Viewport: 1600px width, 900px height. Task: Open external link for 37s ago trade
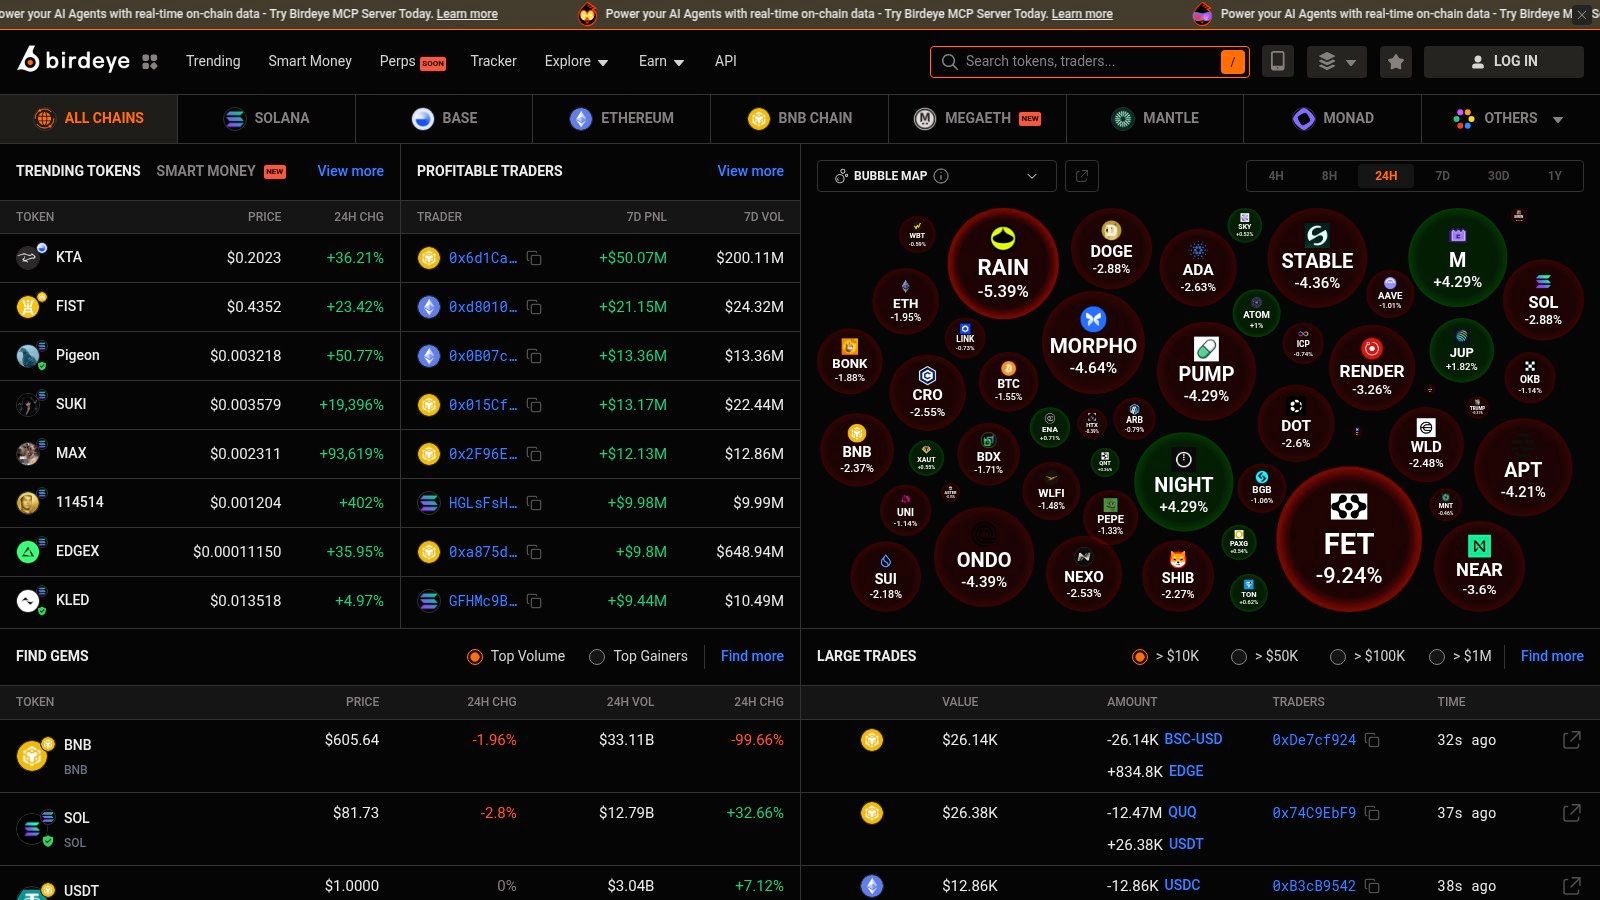(1572, 813)
